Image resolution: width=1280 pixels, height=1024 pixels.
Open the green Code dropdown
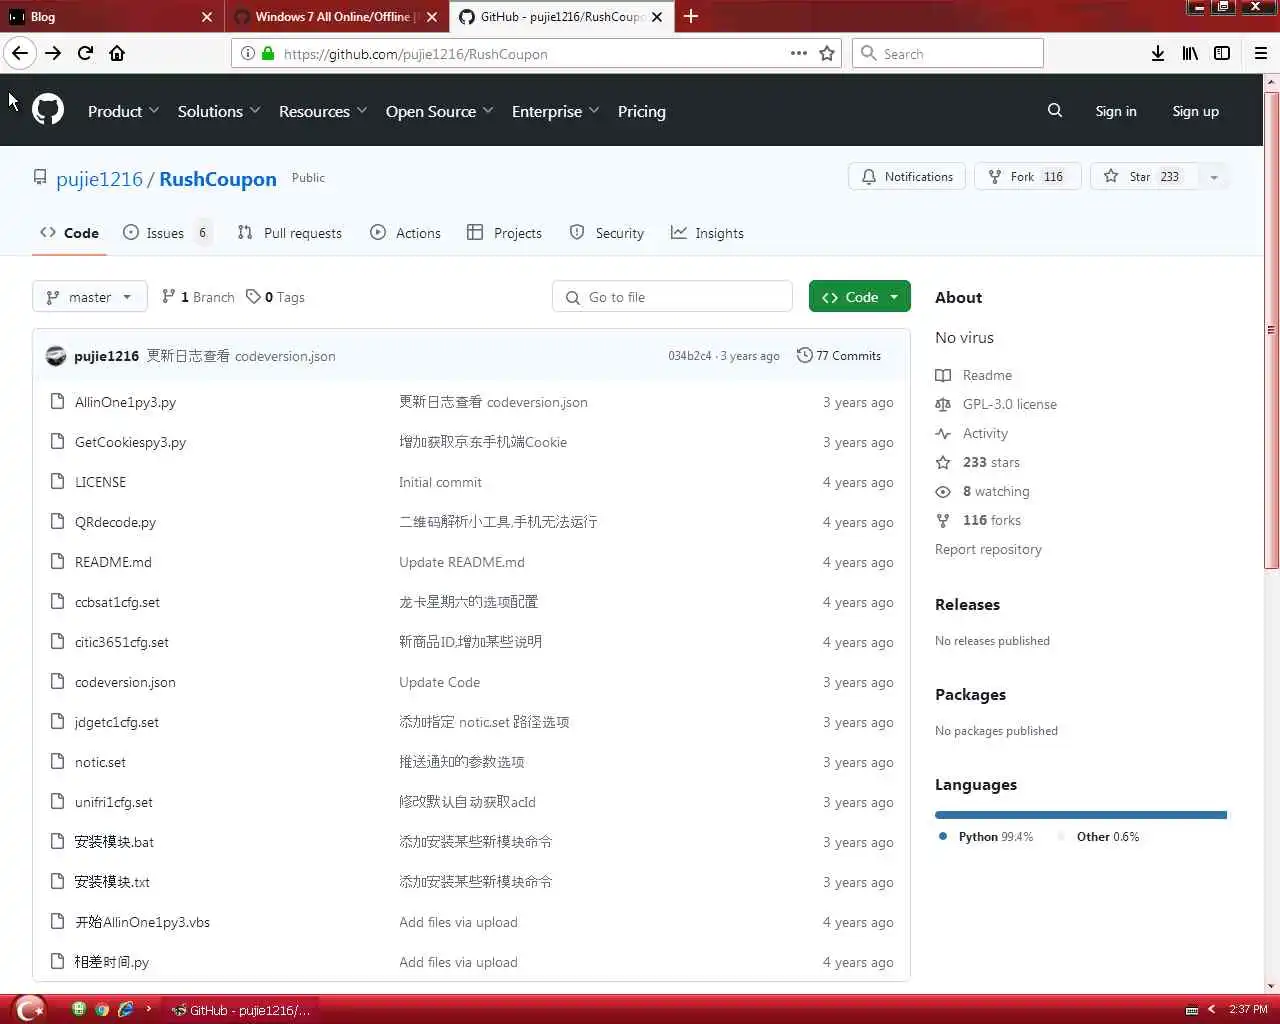pos(859,297)
